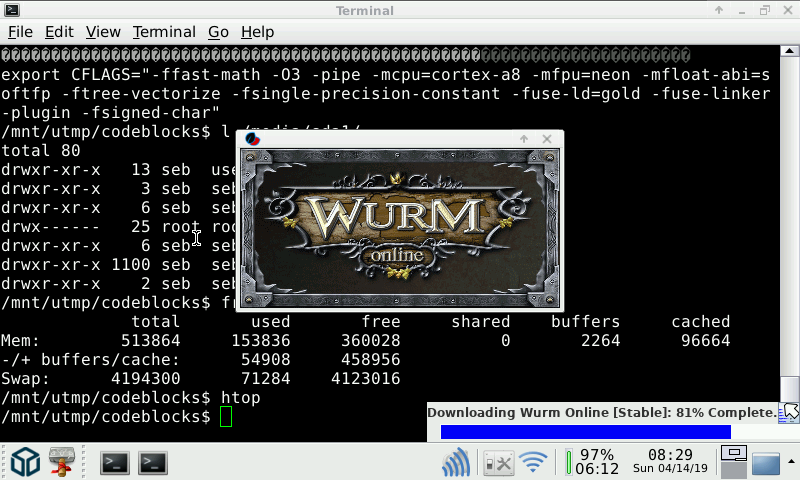Open the signal strength tray icon
This screenshot has height=480, width=800.
pyautogui.click(x=457, y=462)
